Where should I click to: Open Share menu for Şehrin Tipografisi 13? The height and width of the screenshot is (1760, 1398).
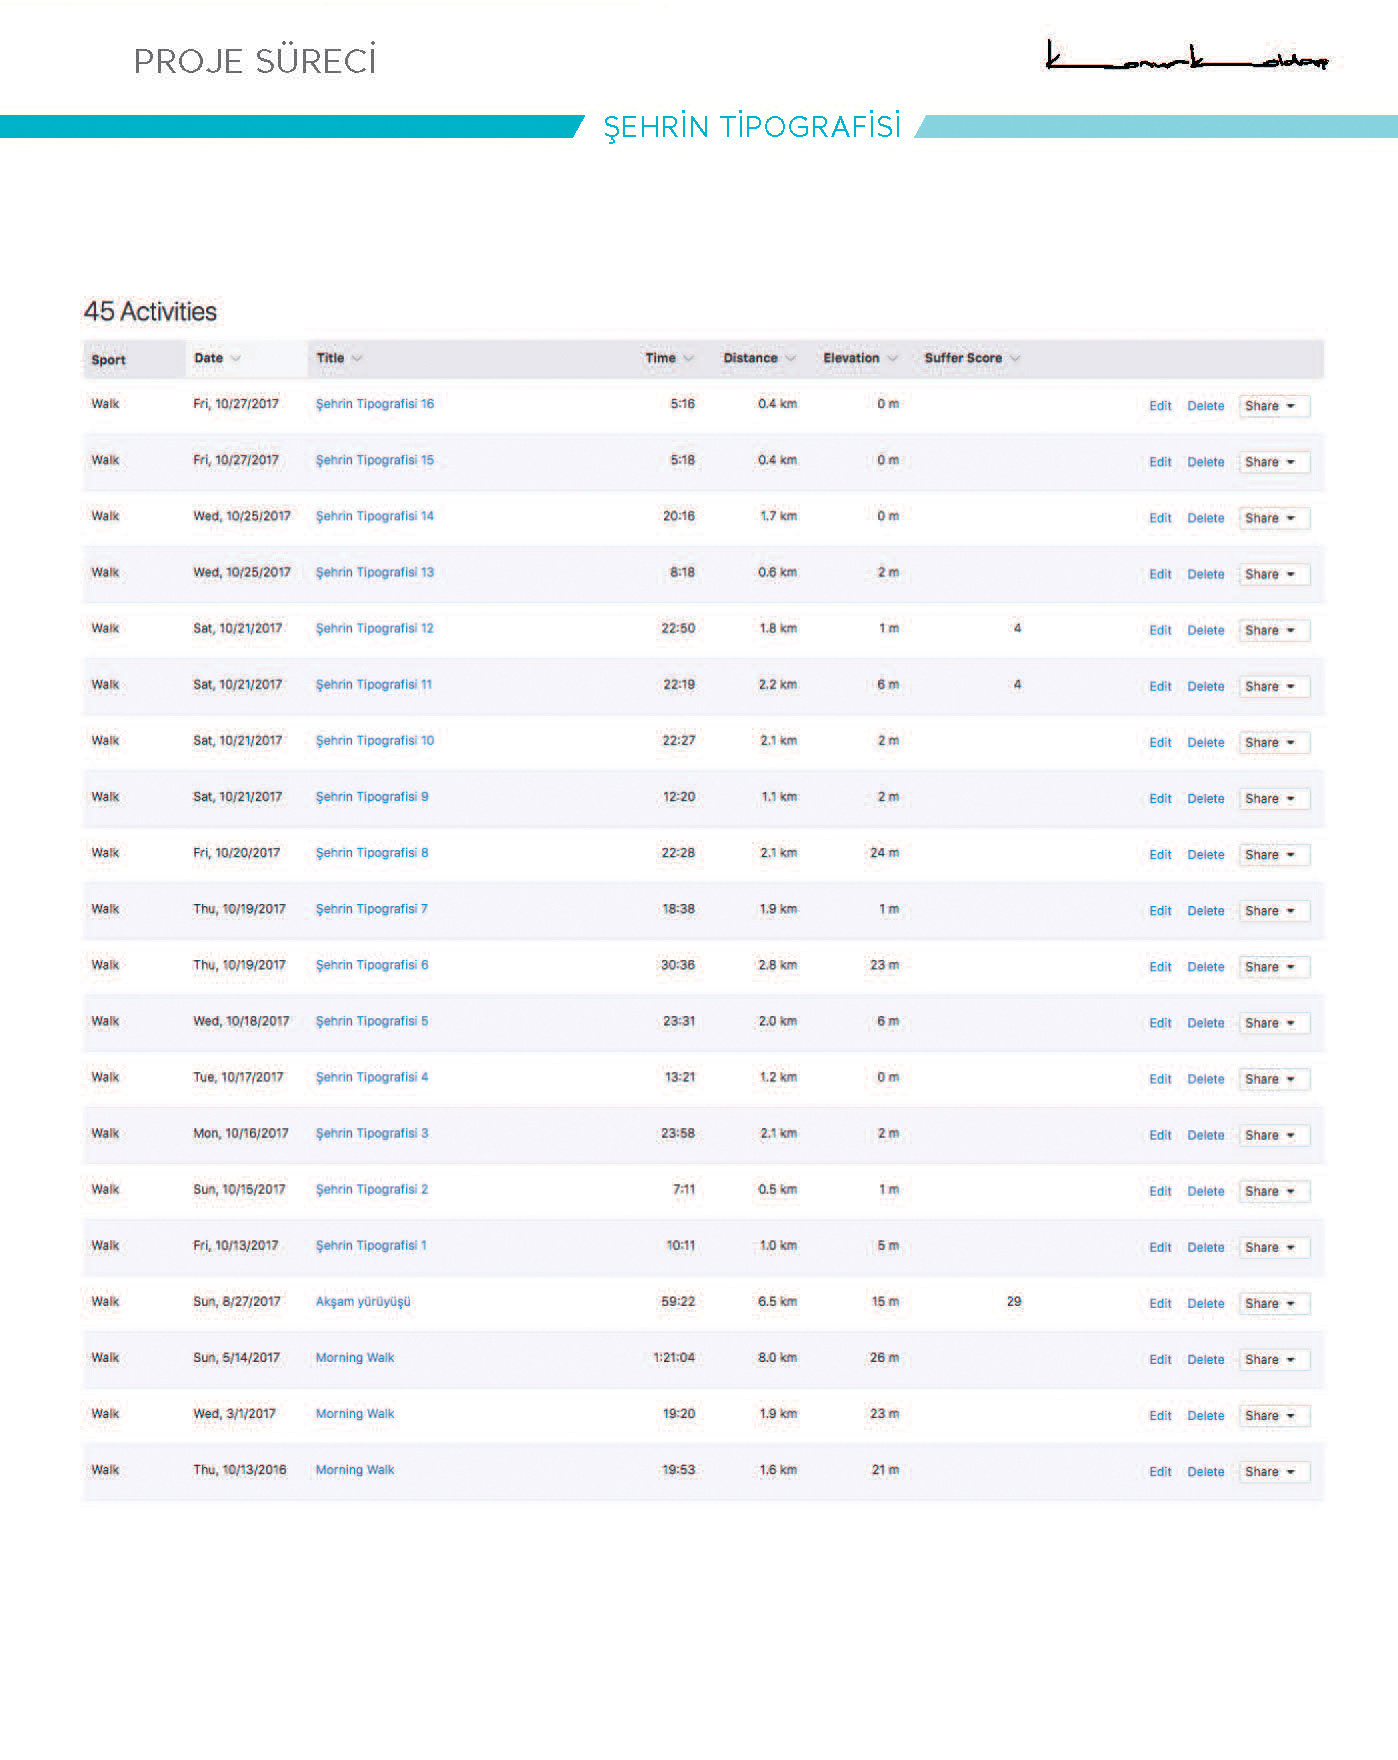coord(1273,574)
